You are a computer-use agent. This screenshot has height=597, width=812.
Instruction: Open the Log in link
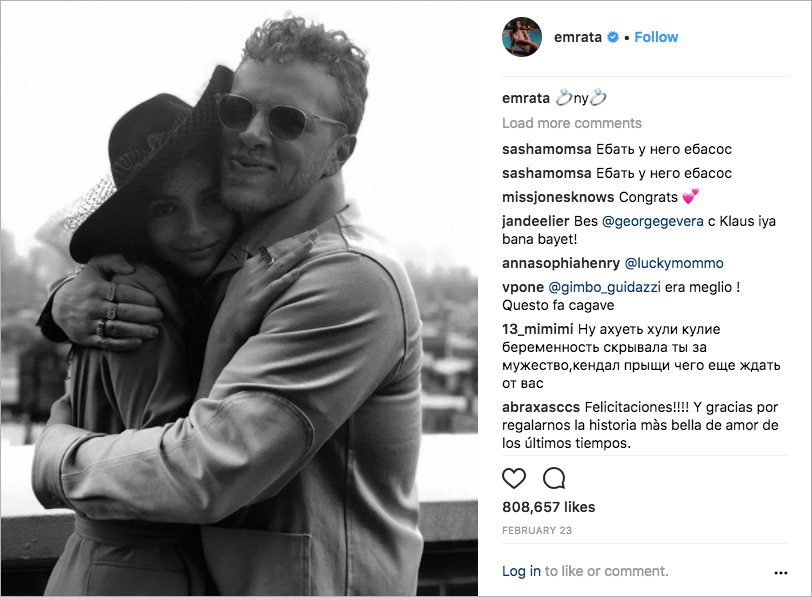click(x=521, y=571)
